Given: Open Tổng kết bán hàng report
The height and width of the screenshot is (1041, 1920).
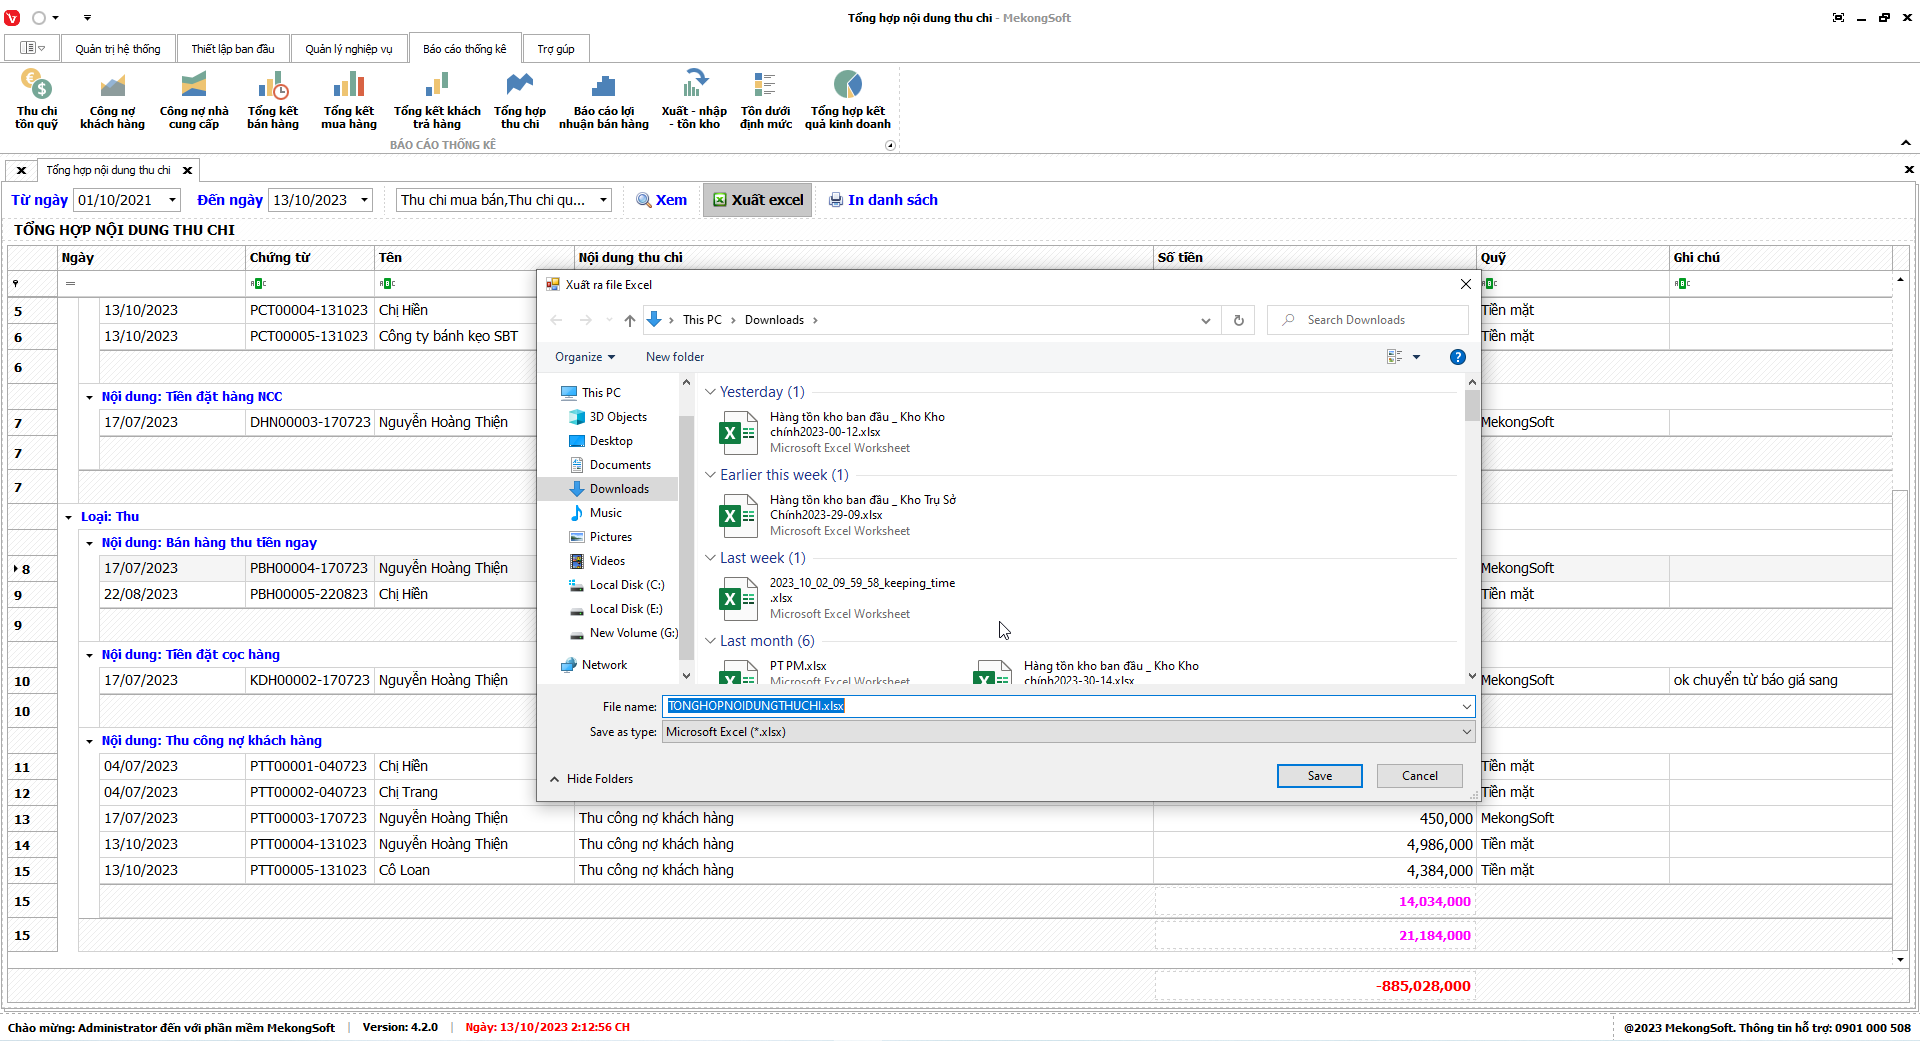Looking at the screenshot, I should (x=273, y=99).
